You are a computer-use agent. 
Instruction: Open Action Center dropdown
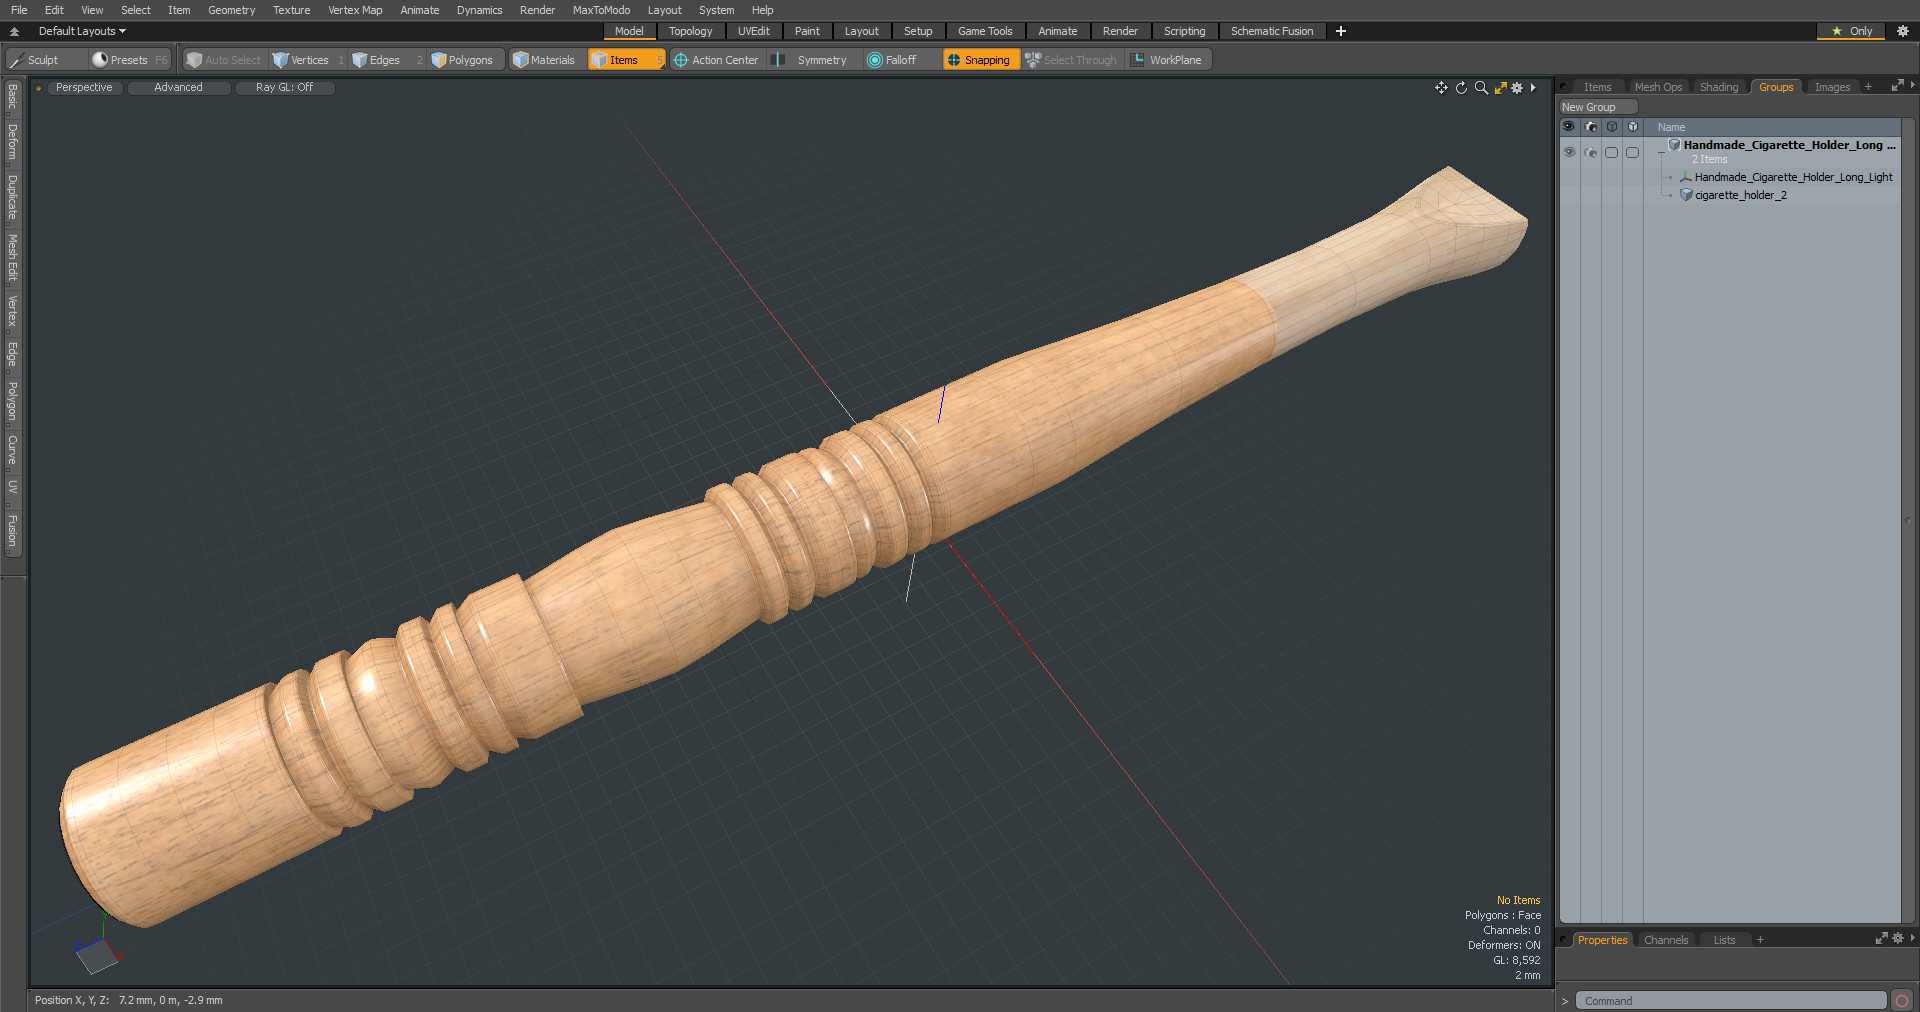(x=716, y=60)
